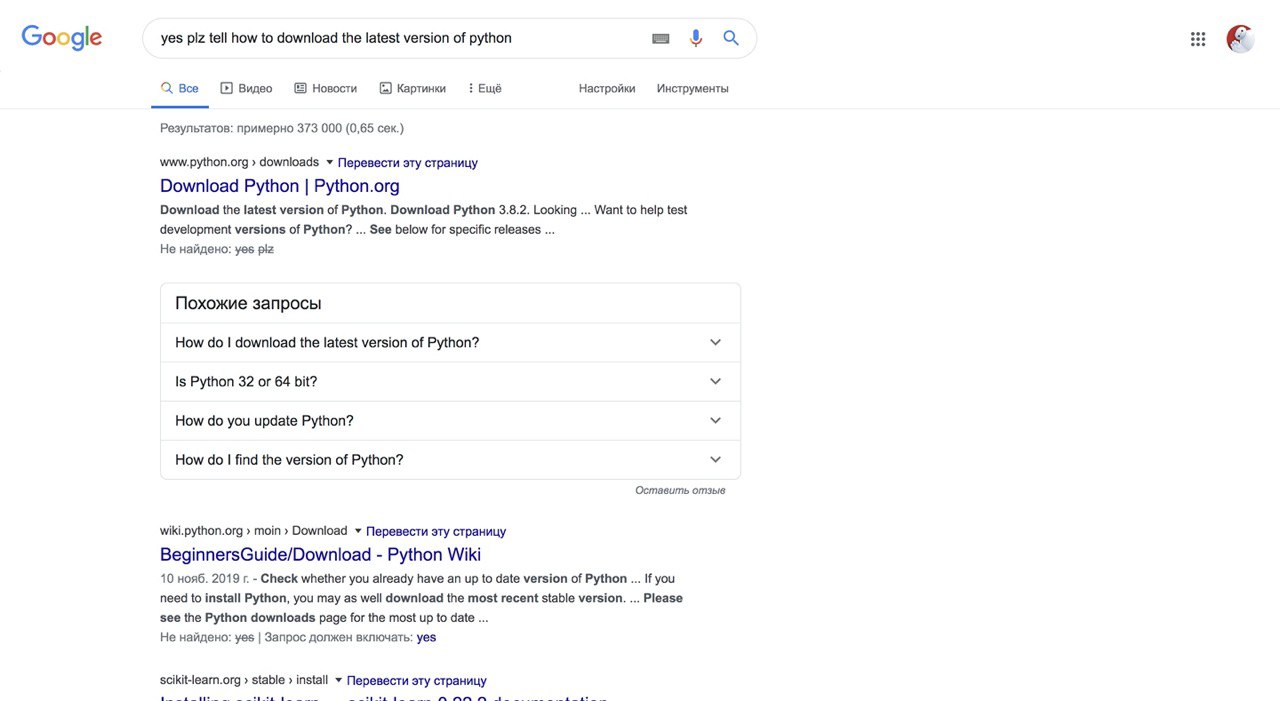The width and height of the screenshot is (1280, 701).
Task: Open Инструменты search tools
Action: [x=693, y=88]
